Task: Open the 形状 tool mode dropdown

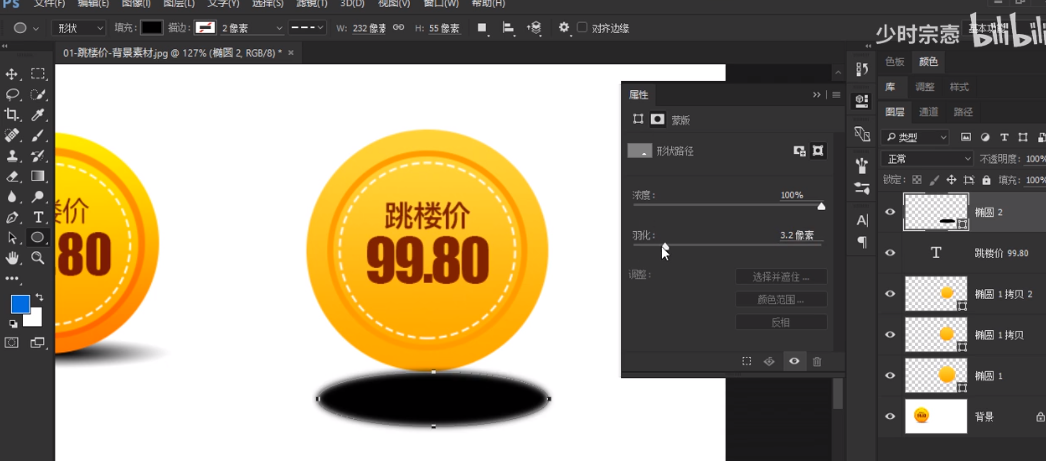Action: point(79,28)
